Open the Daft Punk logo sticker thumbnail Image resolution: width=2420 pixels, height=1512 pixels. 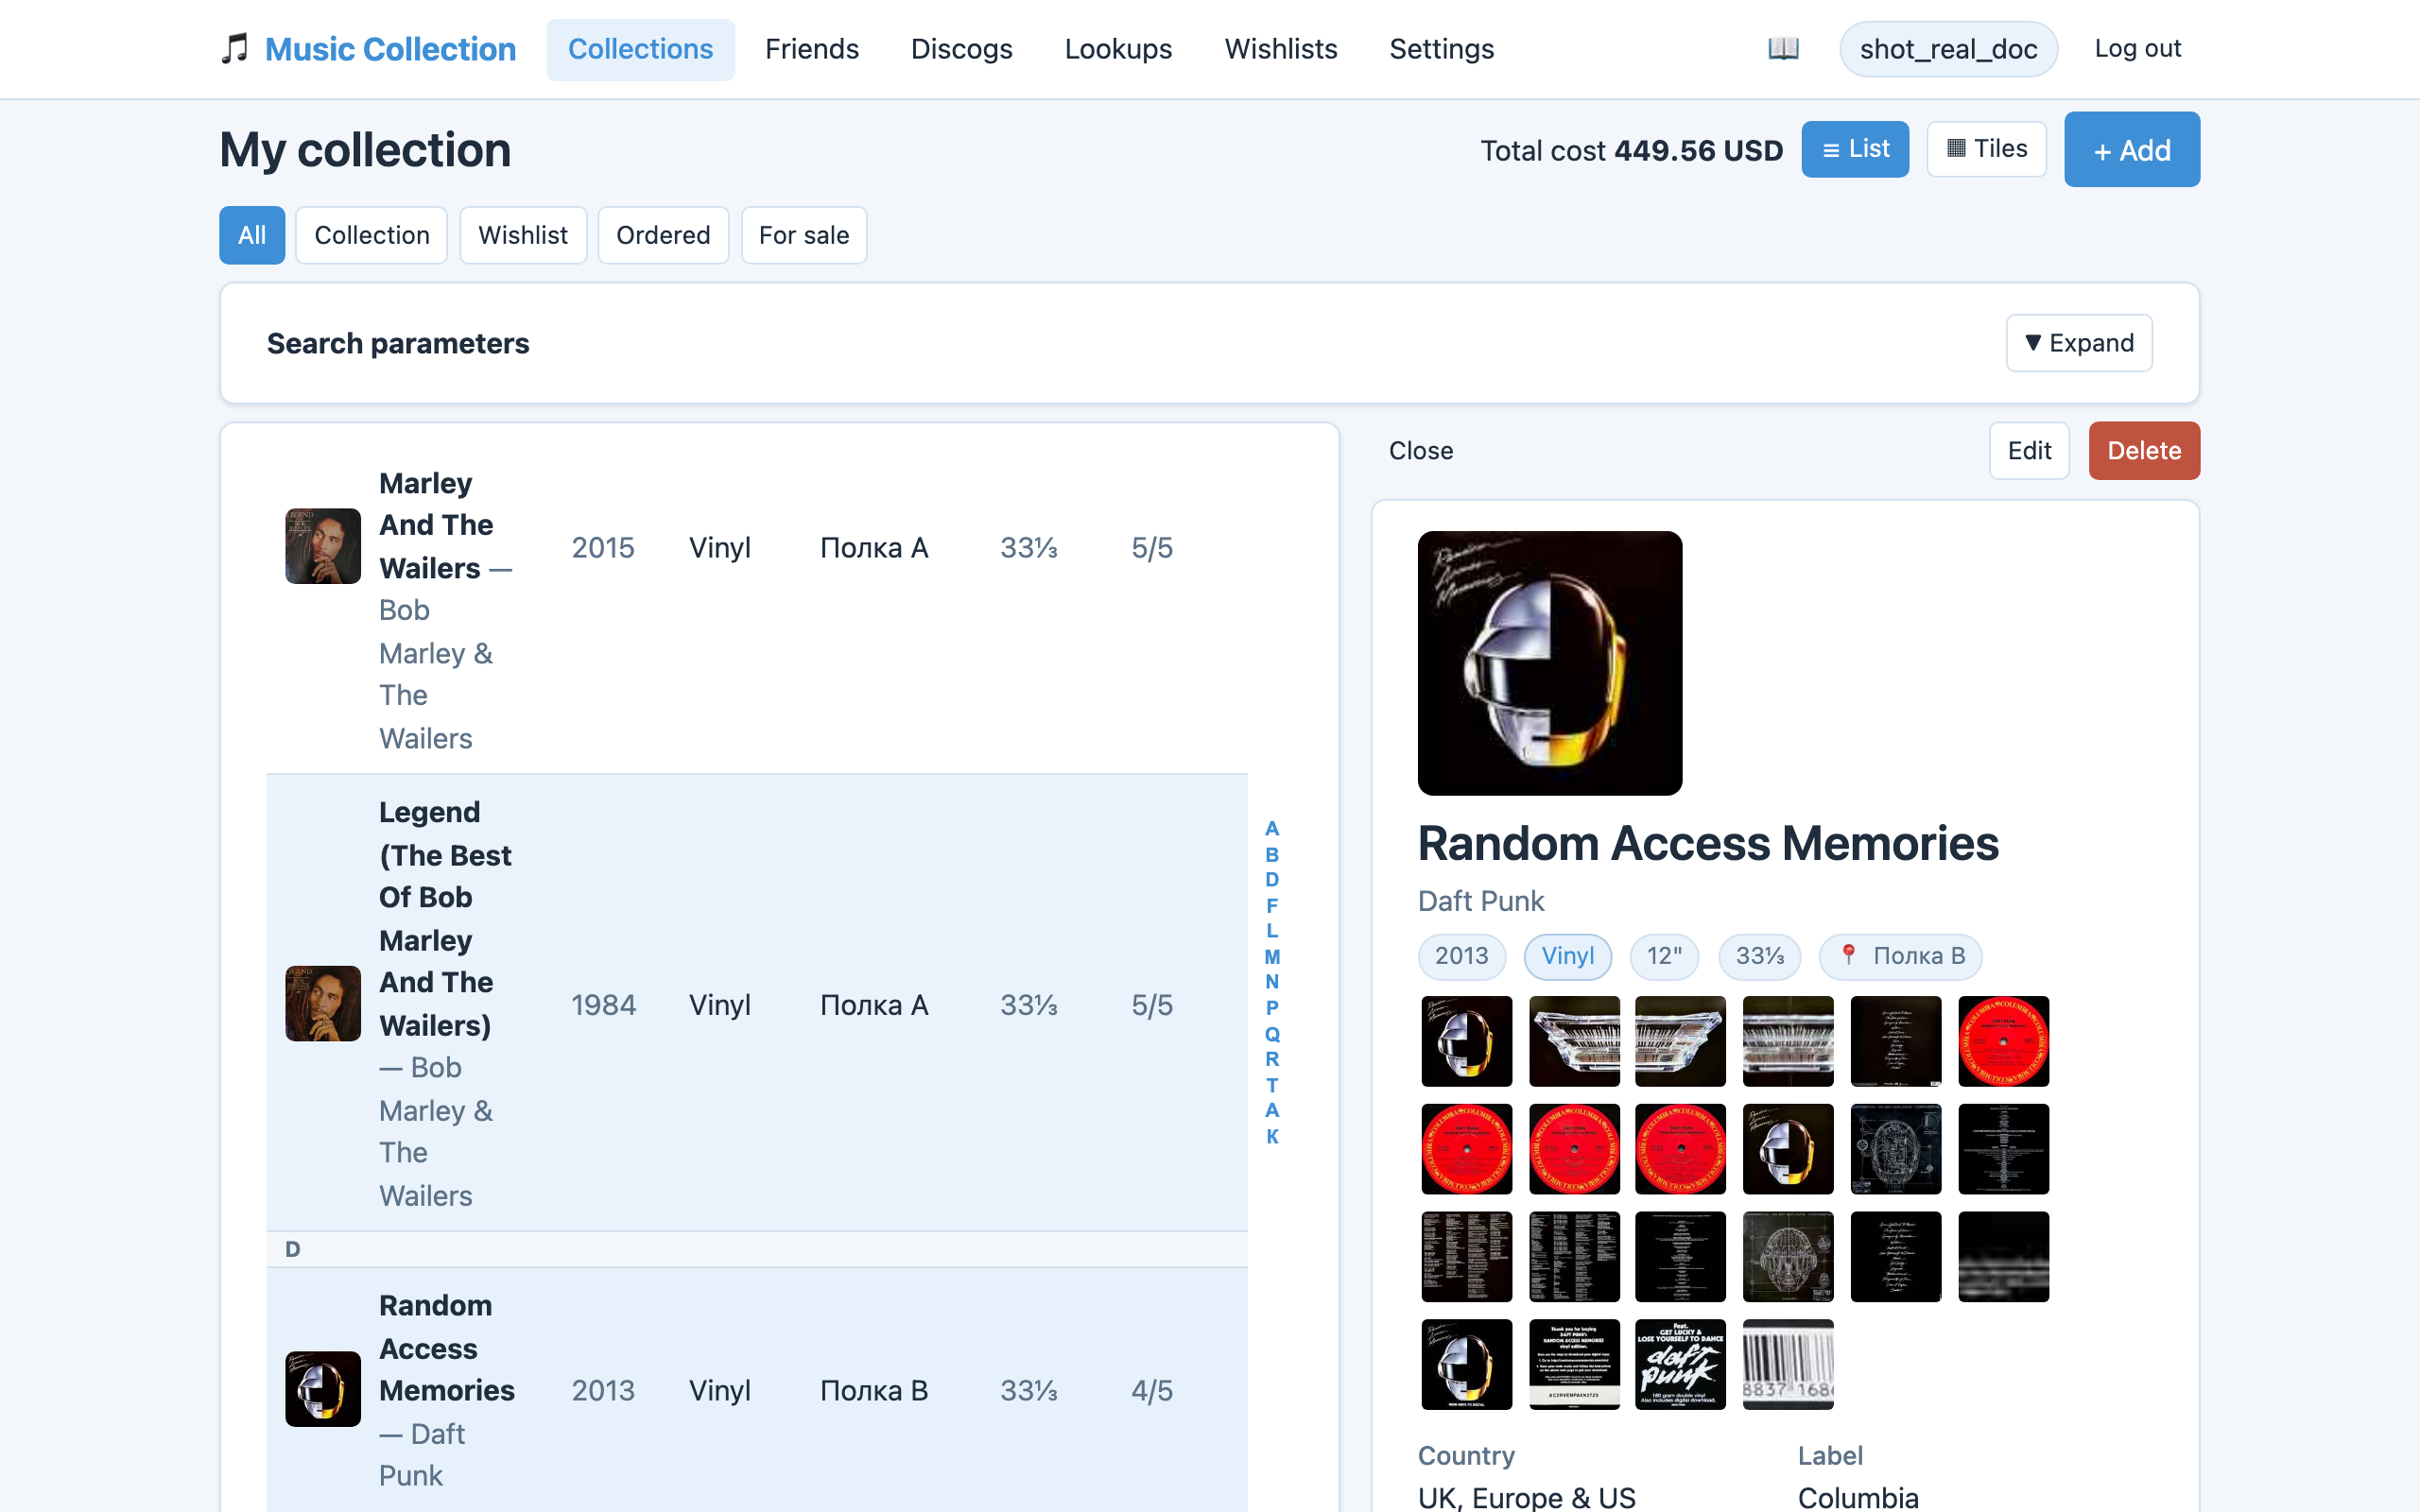[1680, 1364]
